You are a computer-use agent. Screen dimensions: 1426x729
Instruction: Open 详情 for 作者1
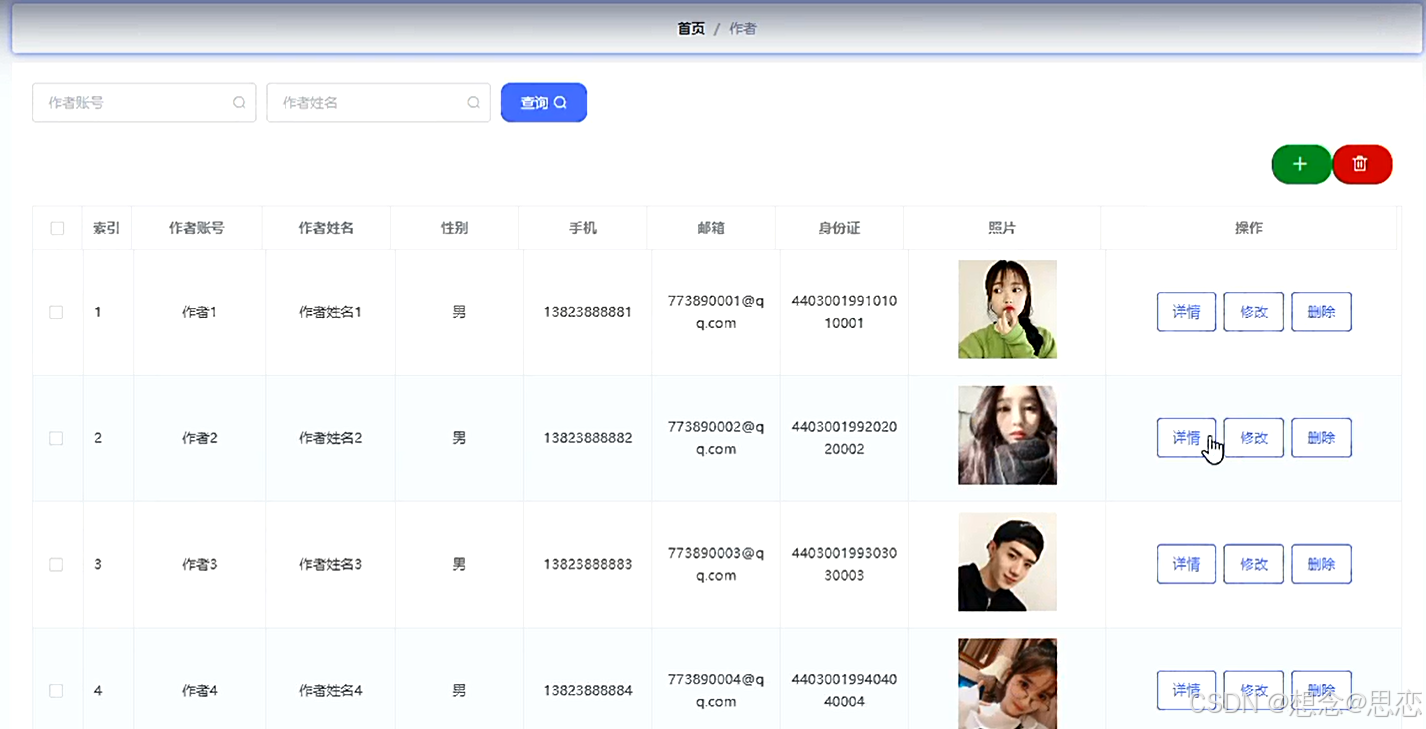[1186, 312]
